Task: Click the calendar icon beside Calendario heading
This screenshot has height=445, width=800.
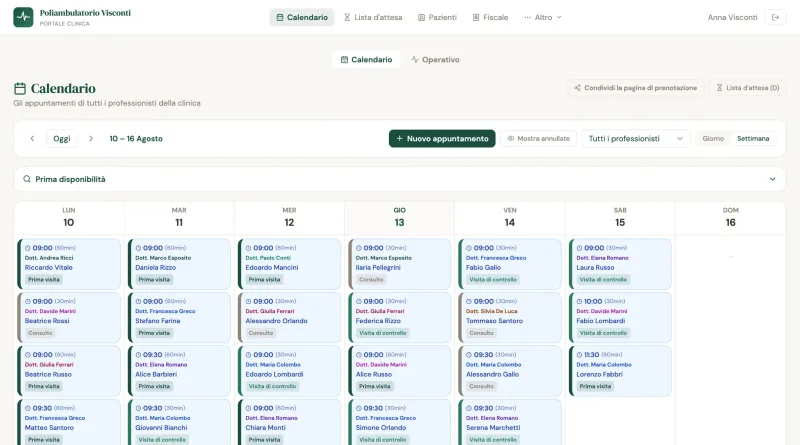Action: point(20,89)
